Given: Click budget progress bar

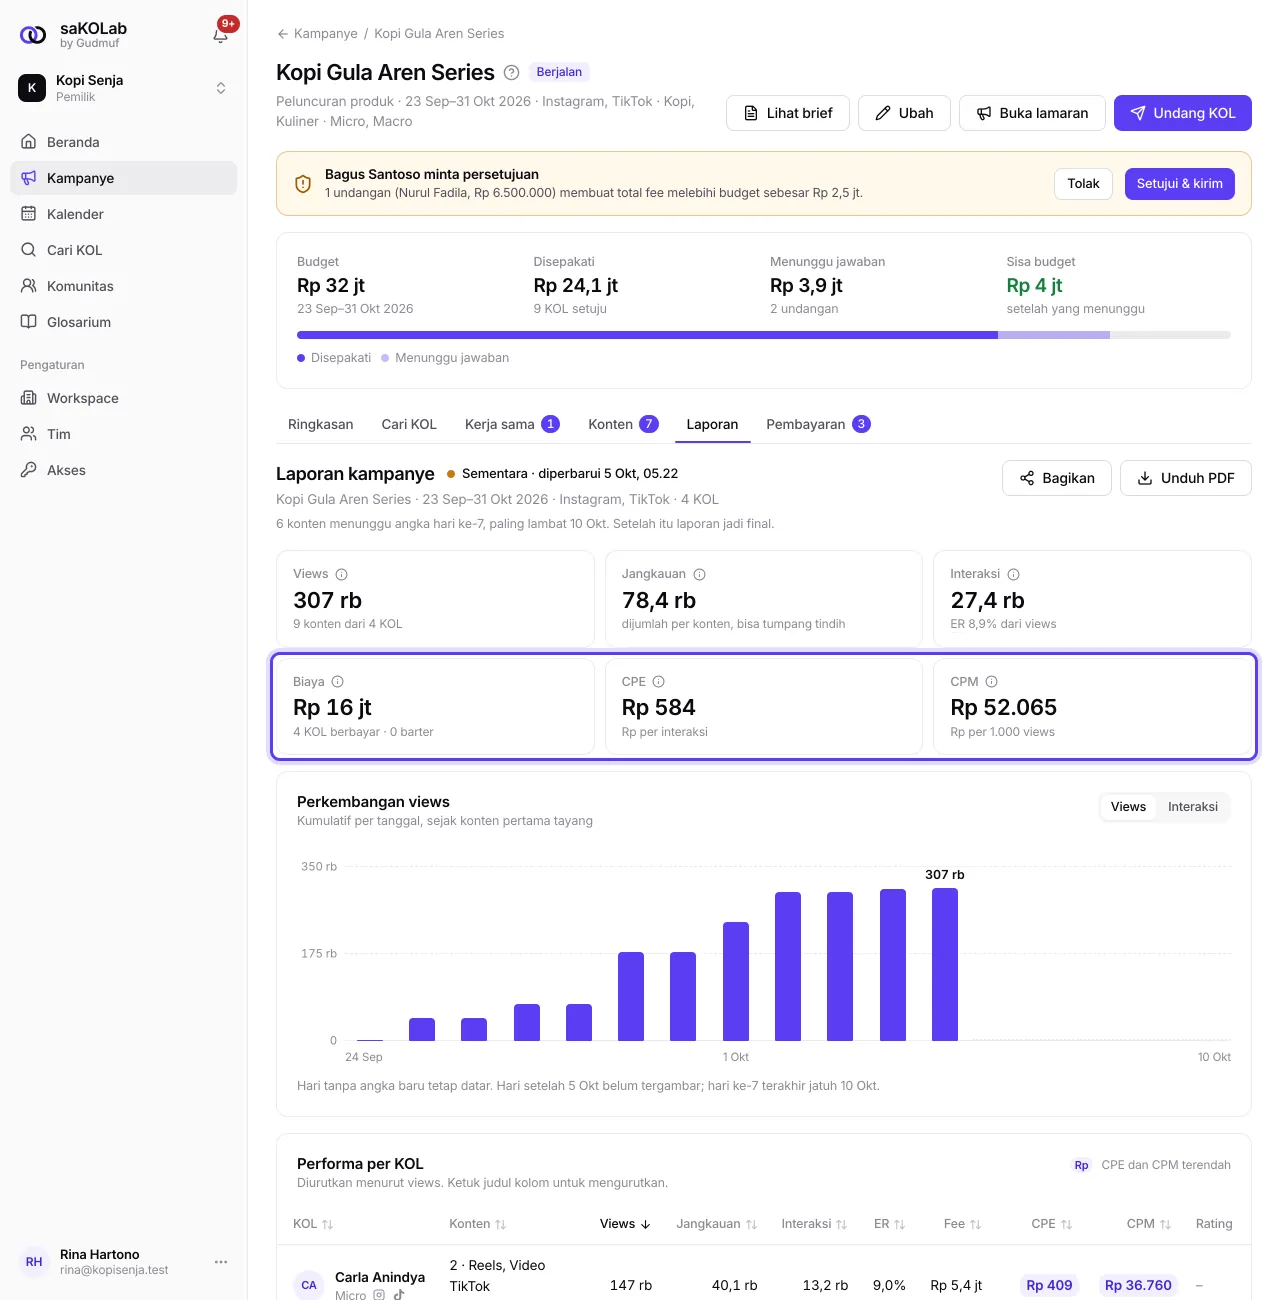Looking at the screenshot, I should click(764, 335).
